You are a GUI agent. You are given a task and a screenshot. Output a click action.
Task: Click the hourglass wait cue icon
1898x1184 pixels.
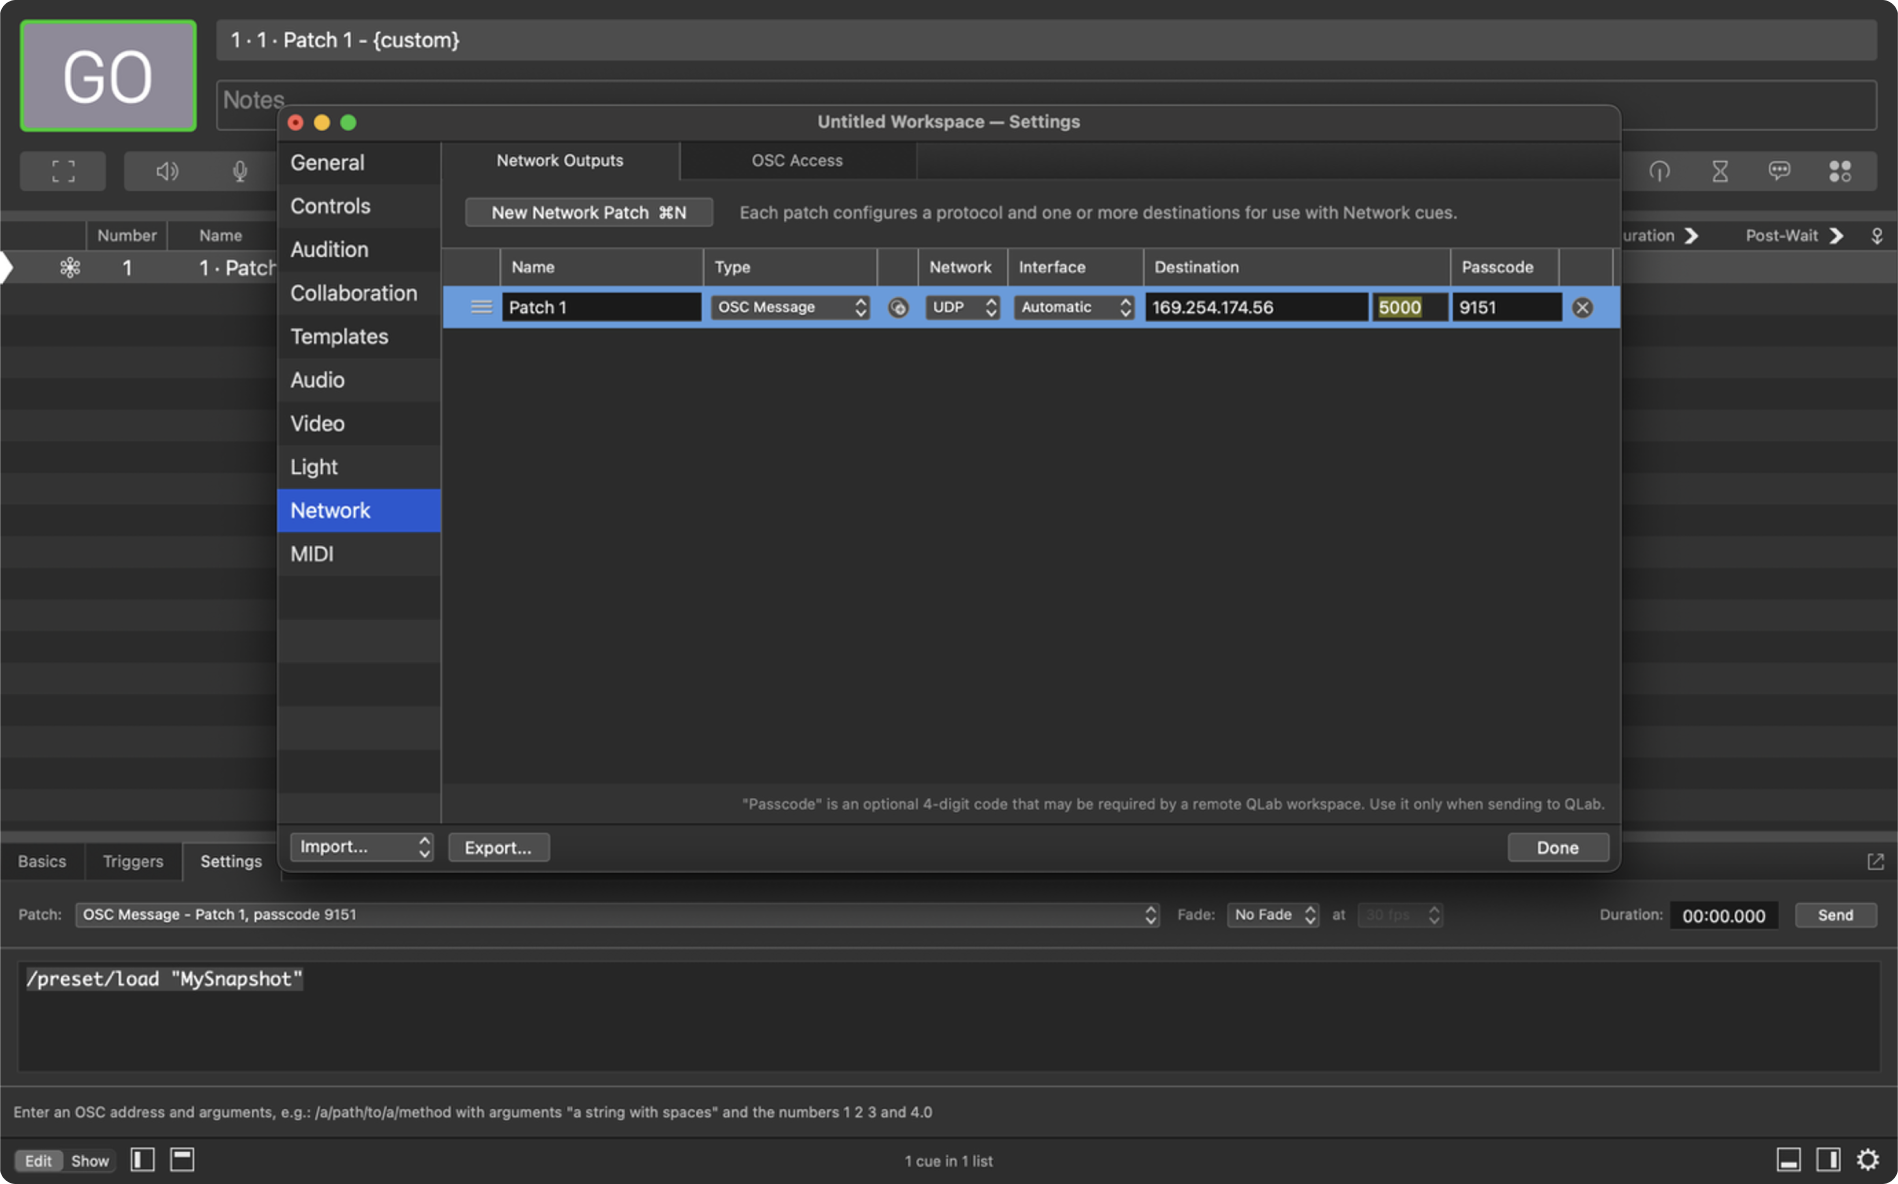pyautogui.click(x=1719, y=171)
